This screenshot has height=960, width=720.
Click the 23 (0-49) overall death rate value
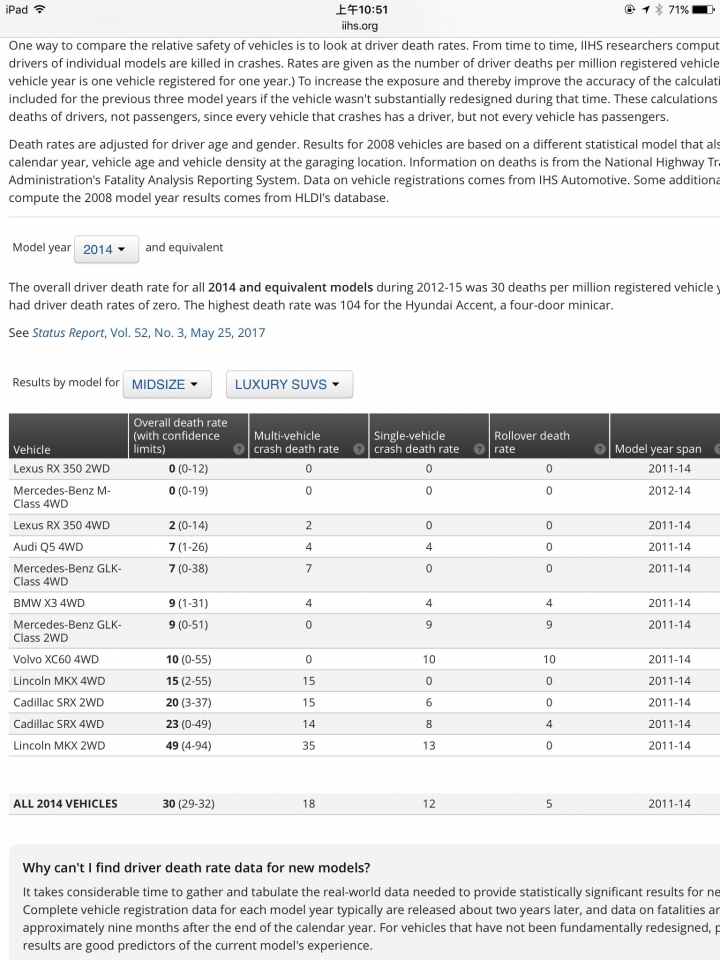coord(189,724)
